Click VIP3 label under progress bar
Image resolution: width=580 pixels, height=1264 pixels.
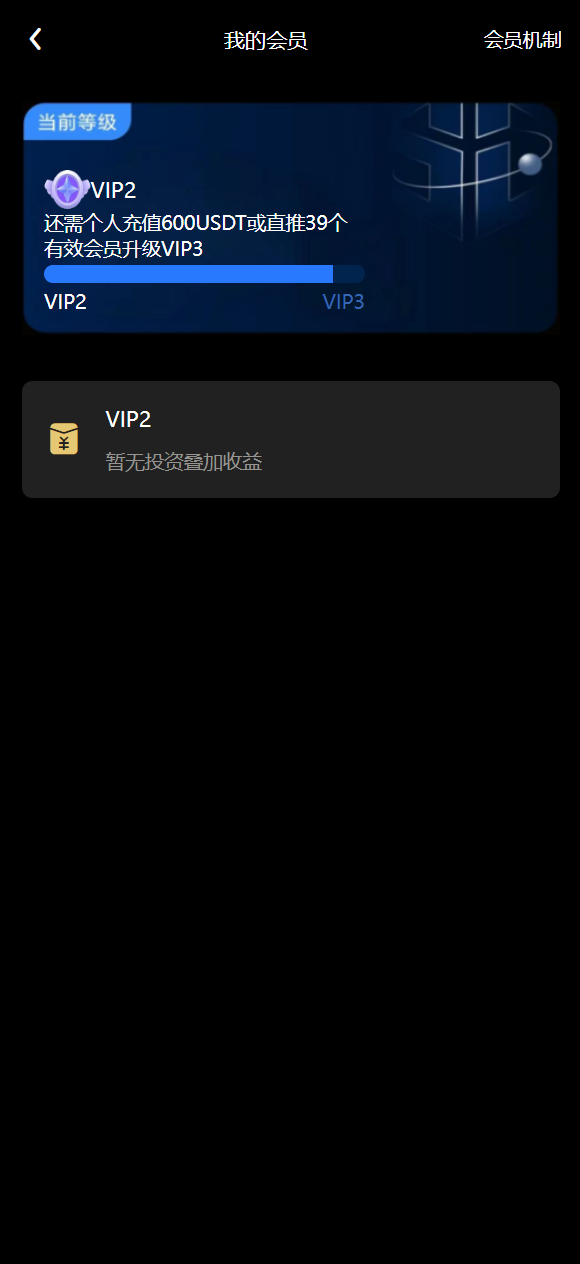343,302
